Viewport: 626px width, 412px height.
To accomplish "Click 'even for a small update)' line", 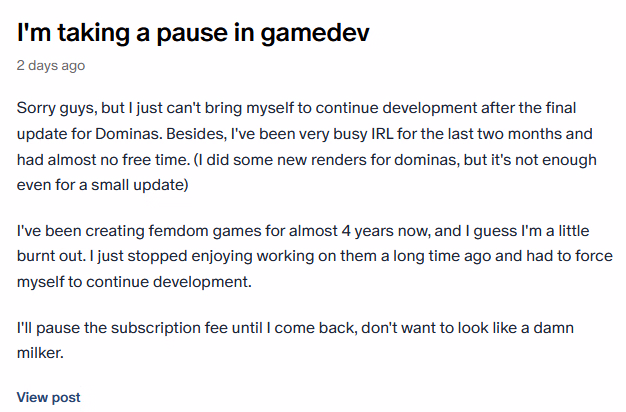I will [x=103, y=185].
